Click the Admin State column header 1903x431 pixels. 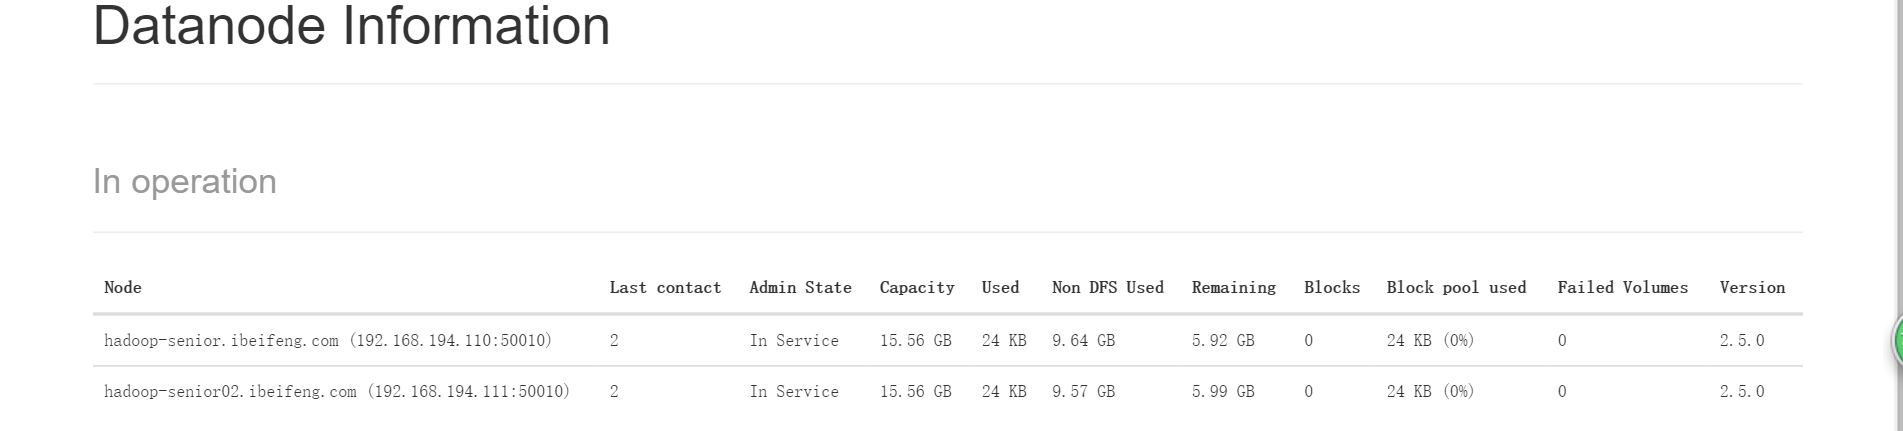point(800,288)
